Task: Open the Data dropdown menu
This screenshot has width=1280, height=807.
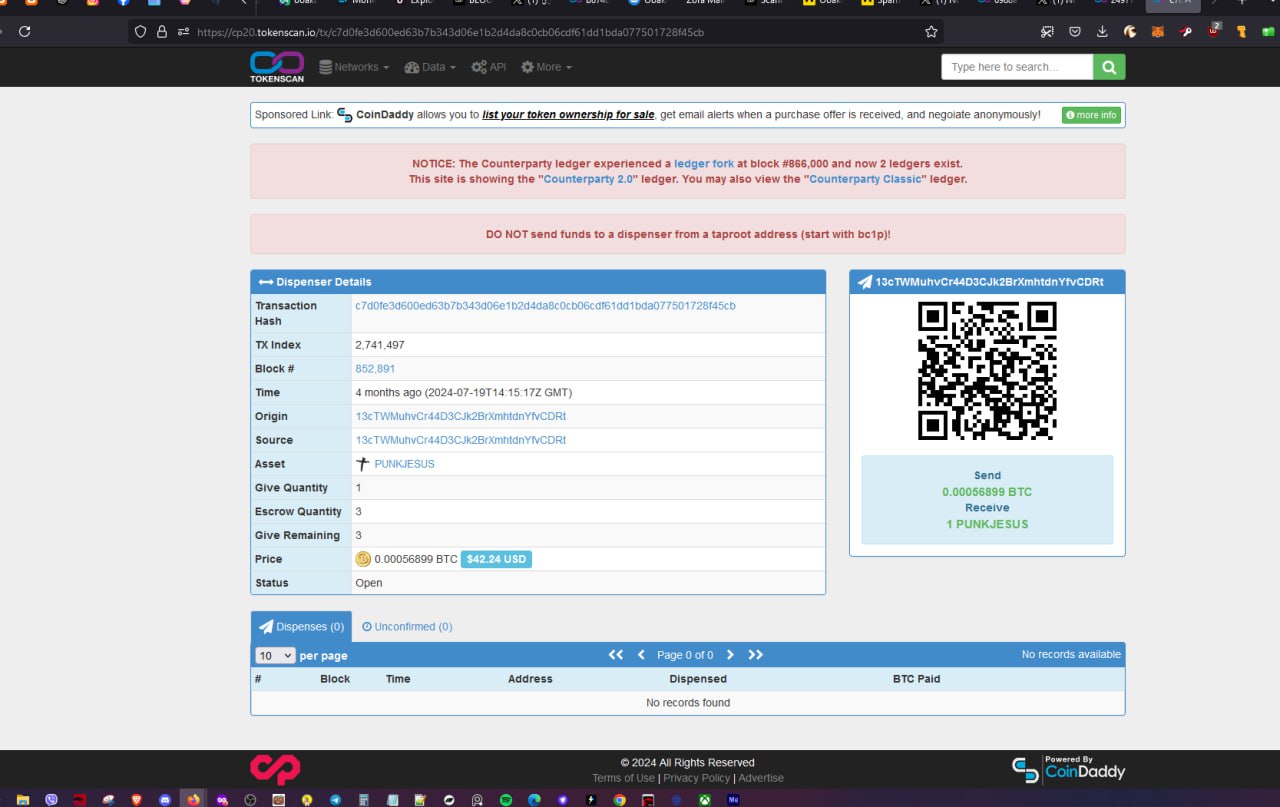Action: pos(430,67)
